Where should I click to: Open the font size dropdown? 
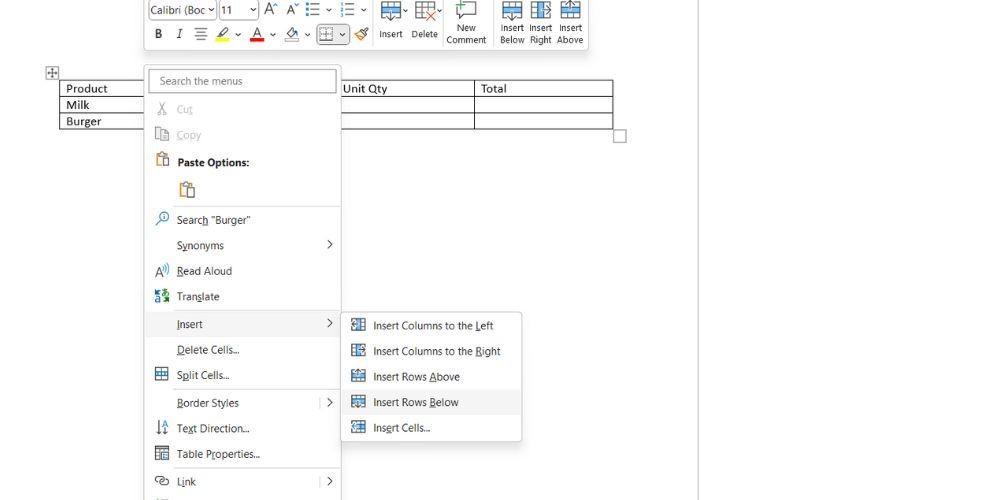click(239, 10)
